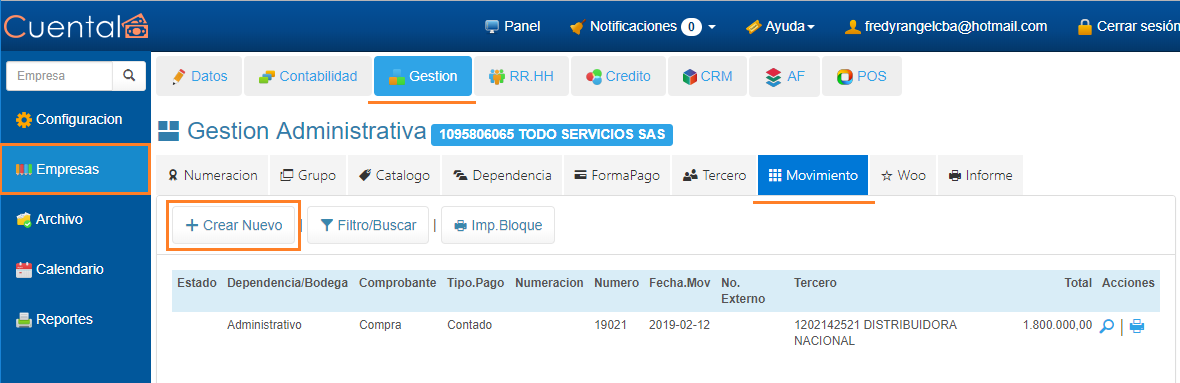
Task: Click Cerrar sesión to log out
Action: click(x=1129, y=26)
